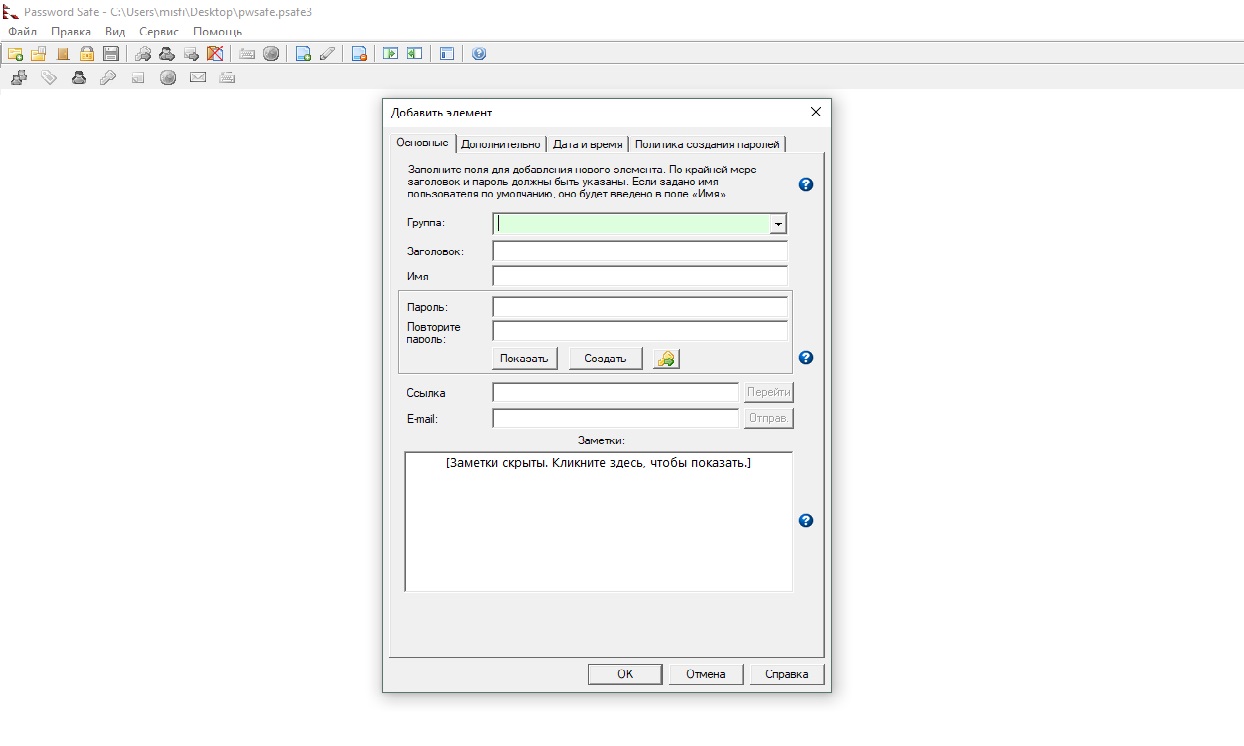Click the Expand all green arrow icon
This screenshot has width=1244, height=746.
click(x=391, y=54)
